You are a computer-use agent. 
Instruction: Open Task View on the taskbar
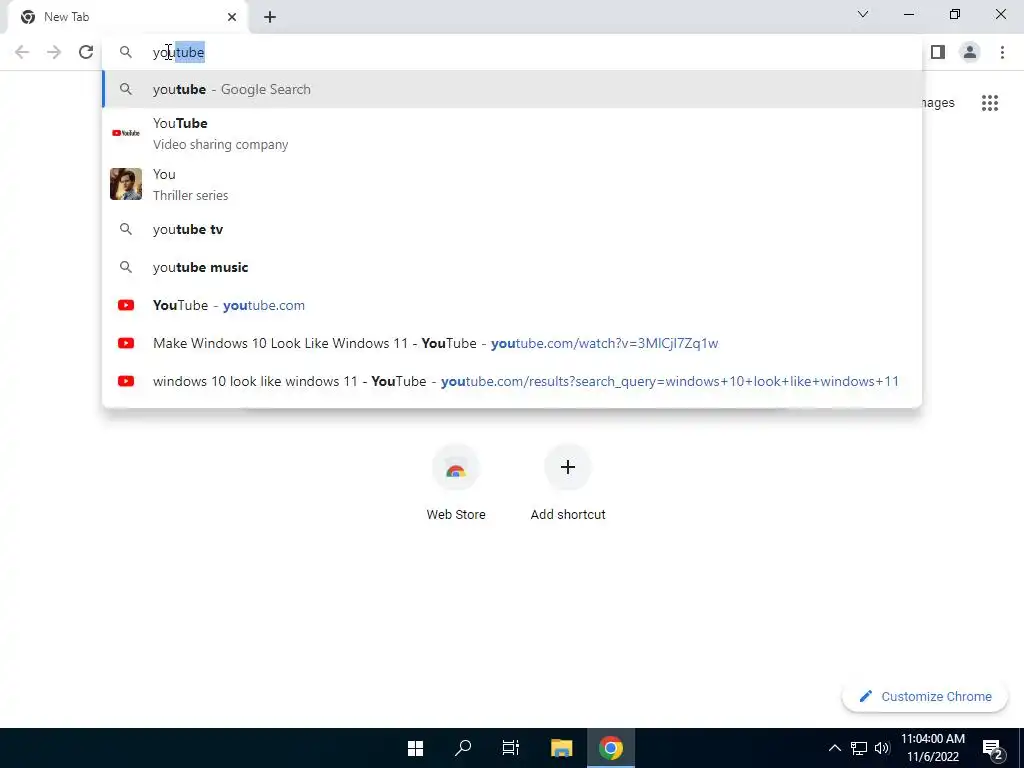tap(511, 748)
